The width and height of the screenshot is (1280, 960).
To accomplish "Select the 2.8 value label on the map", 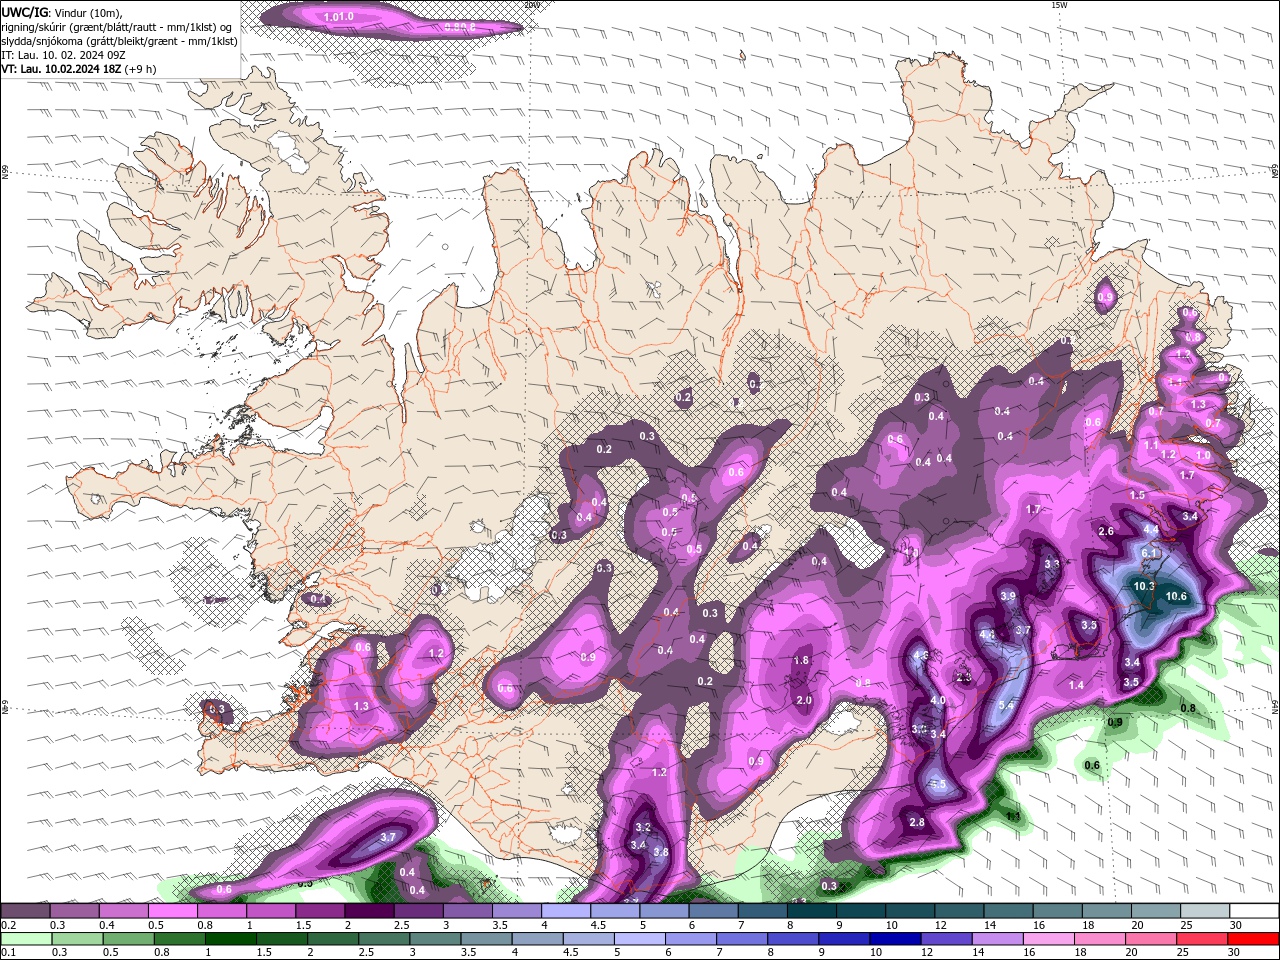I will point(917,822).
